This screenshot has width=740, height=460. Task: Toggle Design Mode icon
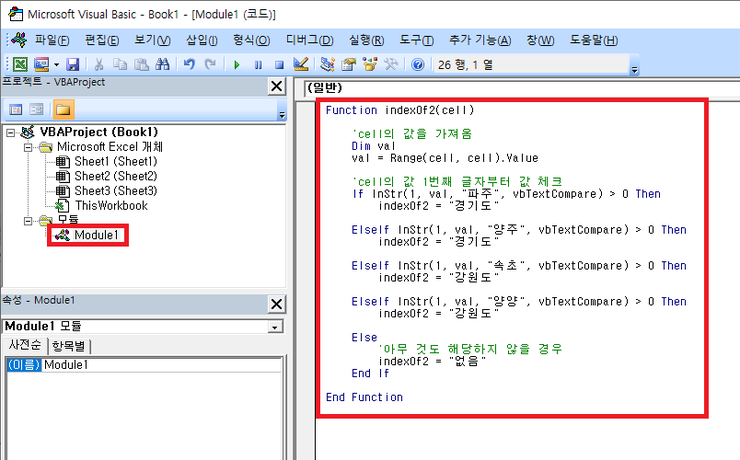click(x=300, y=64)
